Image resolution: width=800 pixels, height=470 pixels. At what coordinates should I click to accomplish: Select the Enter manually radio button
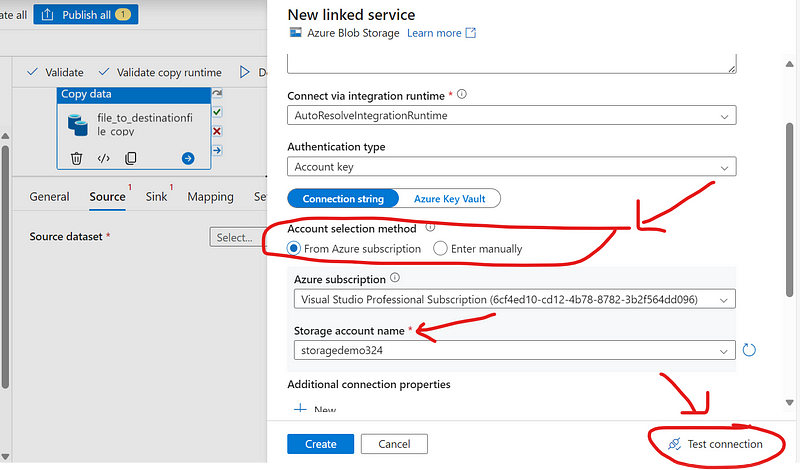pos(440,249)
